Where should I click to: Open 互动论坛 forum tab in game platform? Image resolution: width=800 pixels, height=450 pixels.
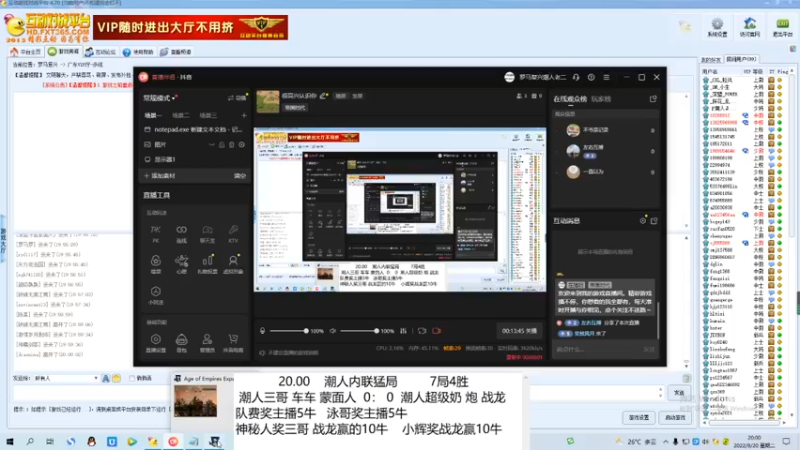click(x=101, y=52)
